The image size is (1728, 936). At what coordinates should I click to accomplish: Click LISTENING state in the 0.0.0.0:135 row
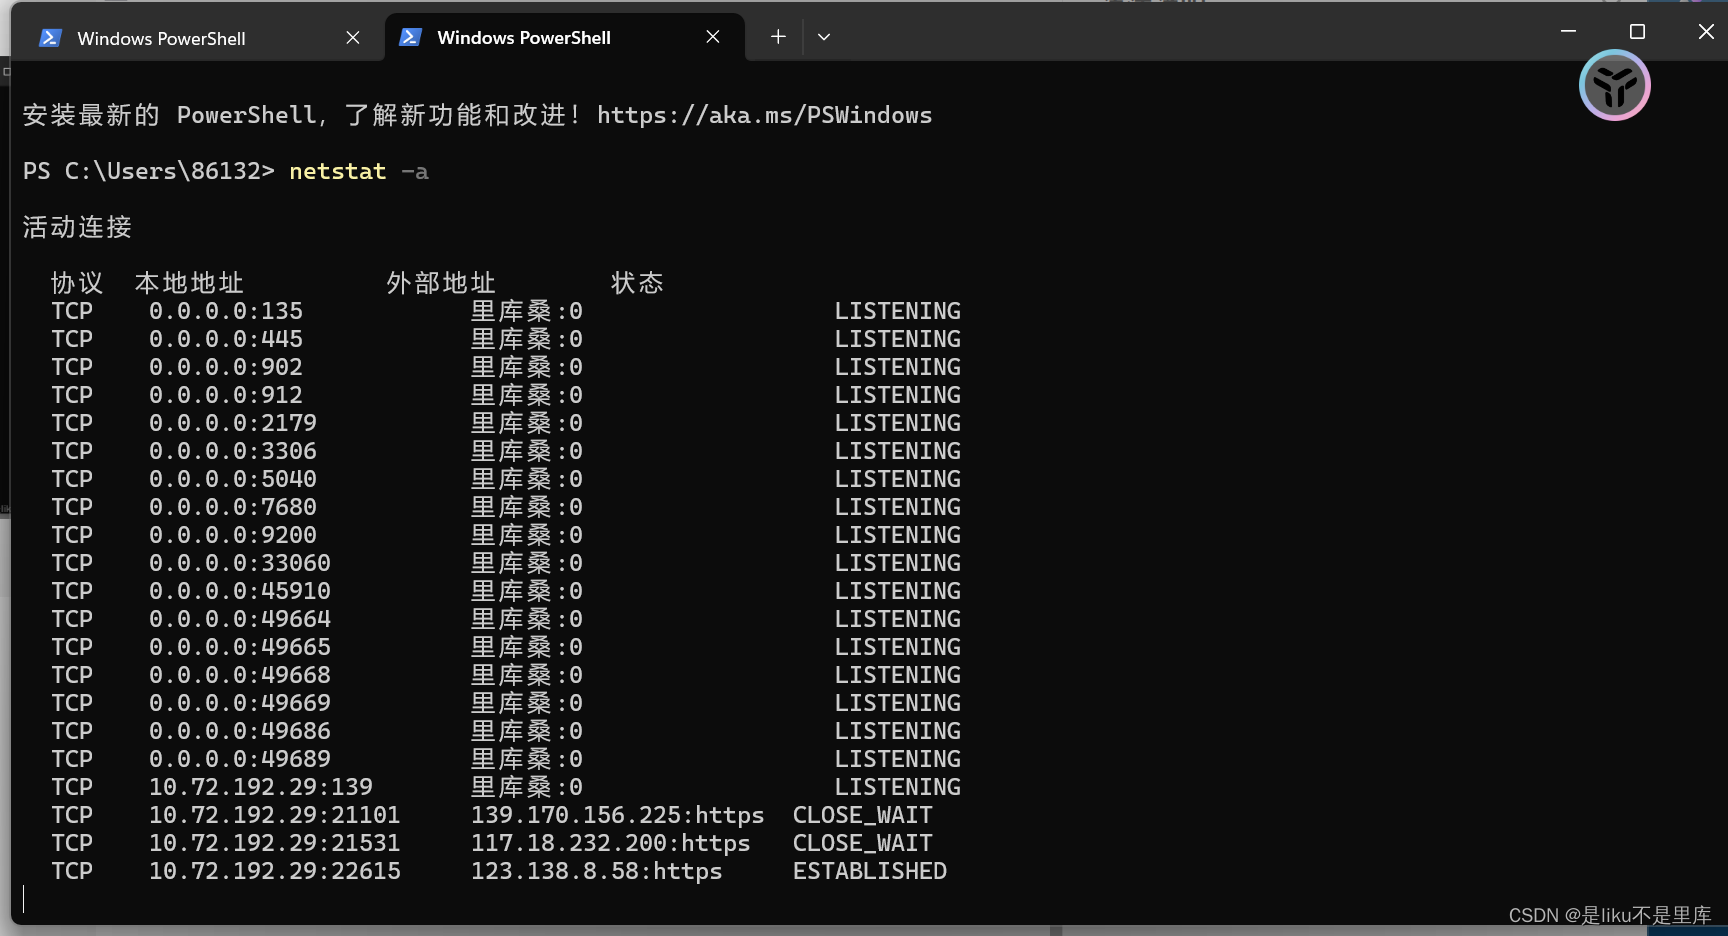click(898, 312)
